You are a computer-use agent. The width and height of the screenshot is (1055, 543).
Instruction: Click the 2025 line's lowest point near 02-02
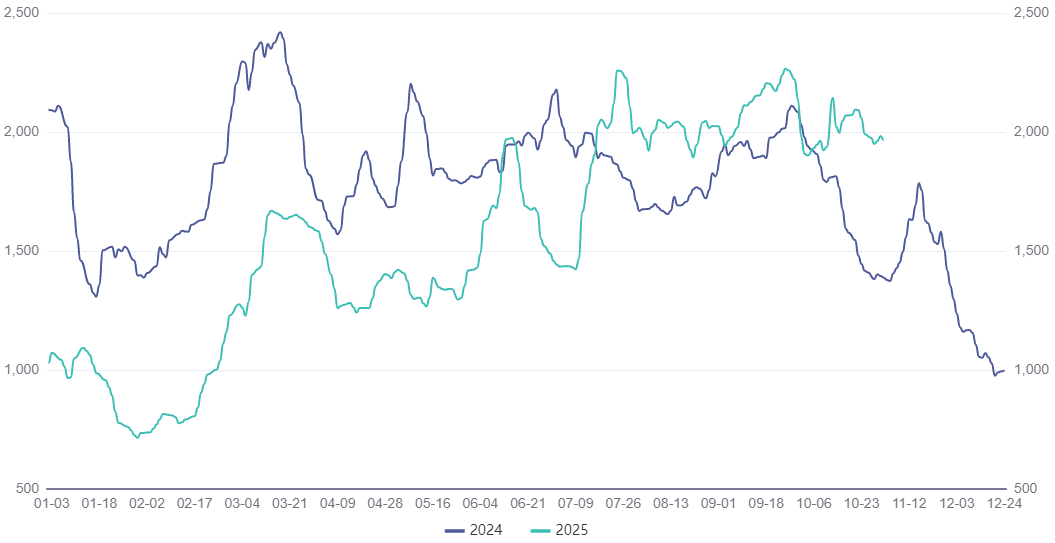point(137,438)
